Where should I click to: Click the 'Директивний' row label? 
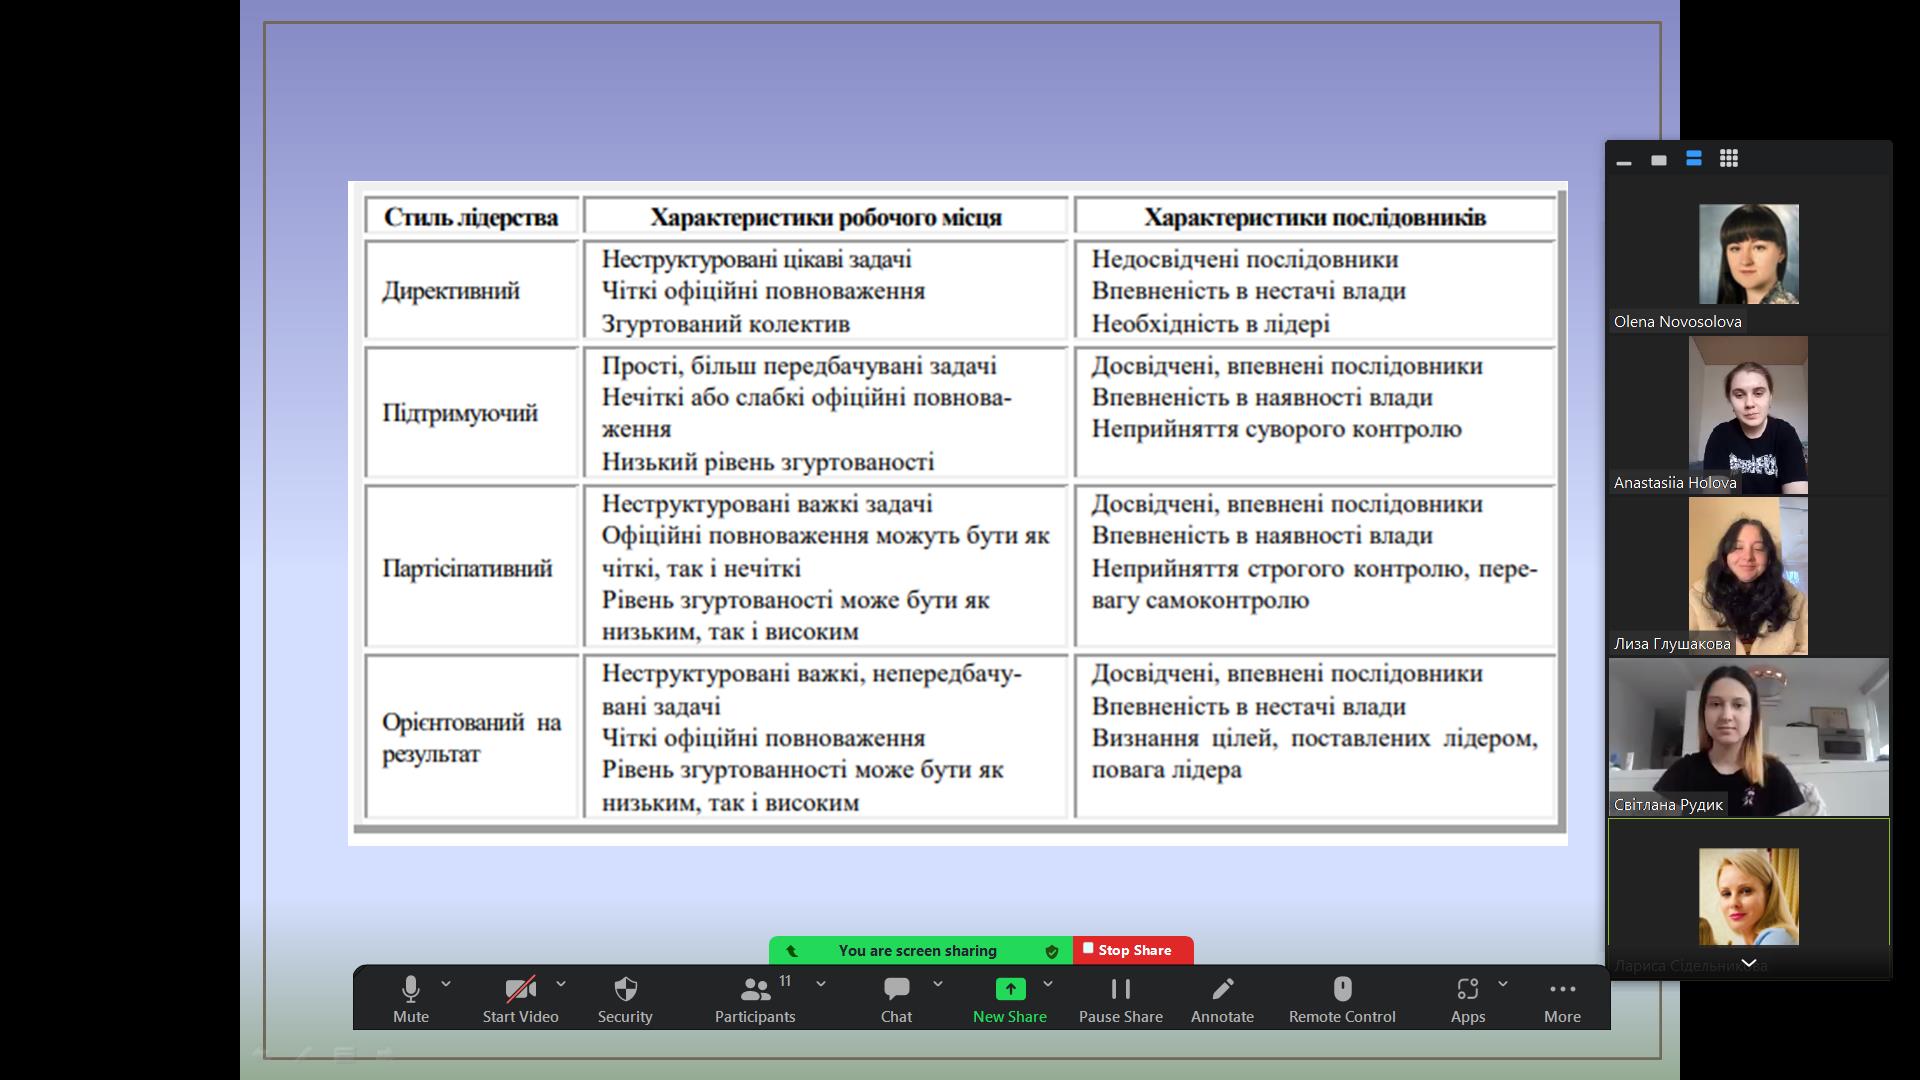pos(451,291)
